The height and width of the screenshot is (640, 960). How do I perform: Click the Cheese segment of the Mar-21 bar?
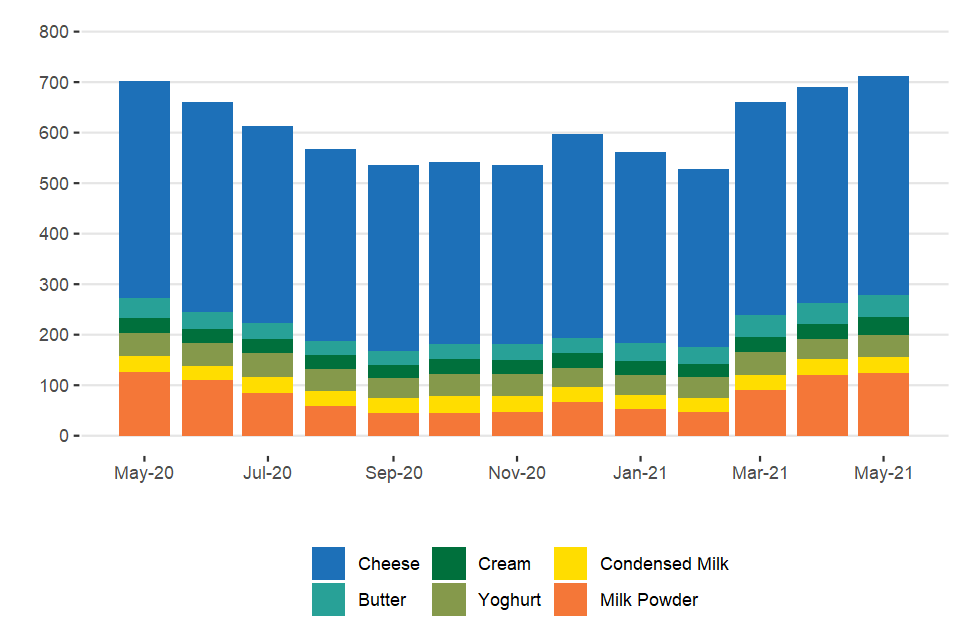tap(760, 208)
